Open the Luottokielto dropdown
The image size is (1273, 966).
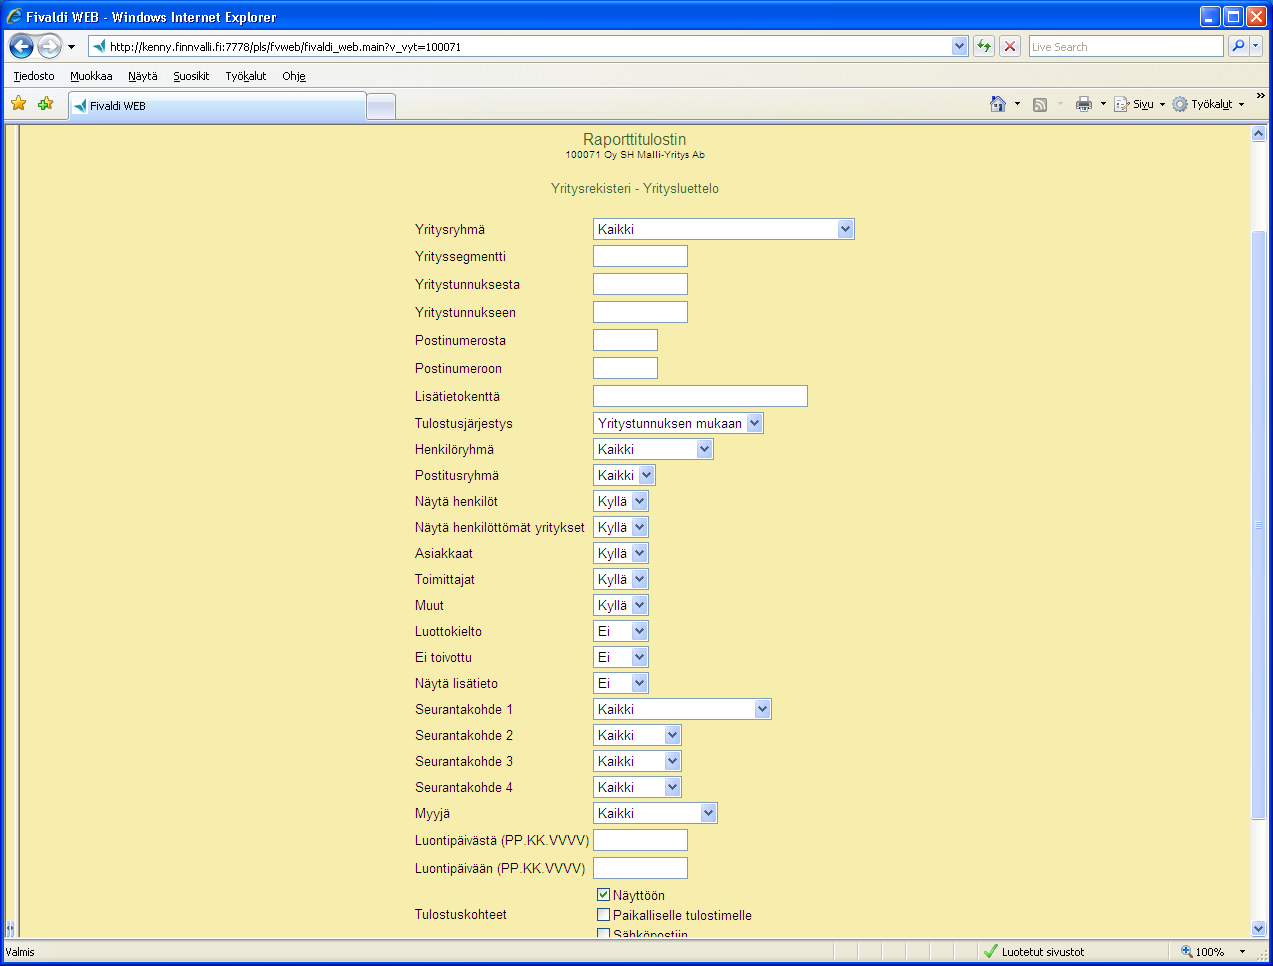[621, 631]
